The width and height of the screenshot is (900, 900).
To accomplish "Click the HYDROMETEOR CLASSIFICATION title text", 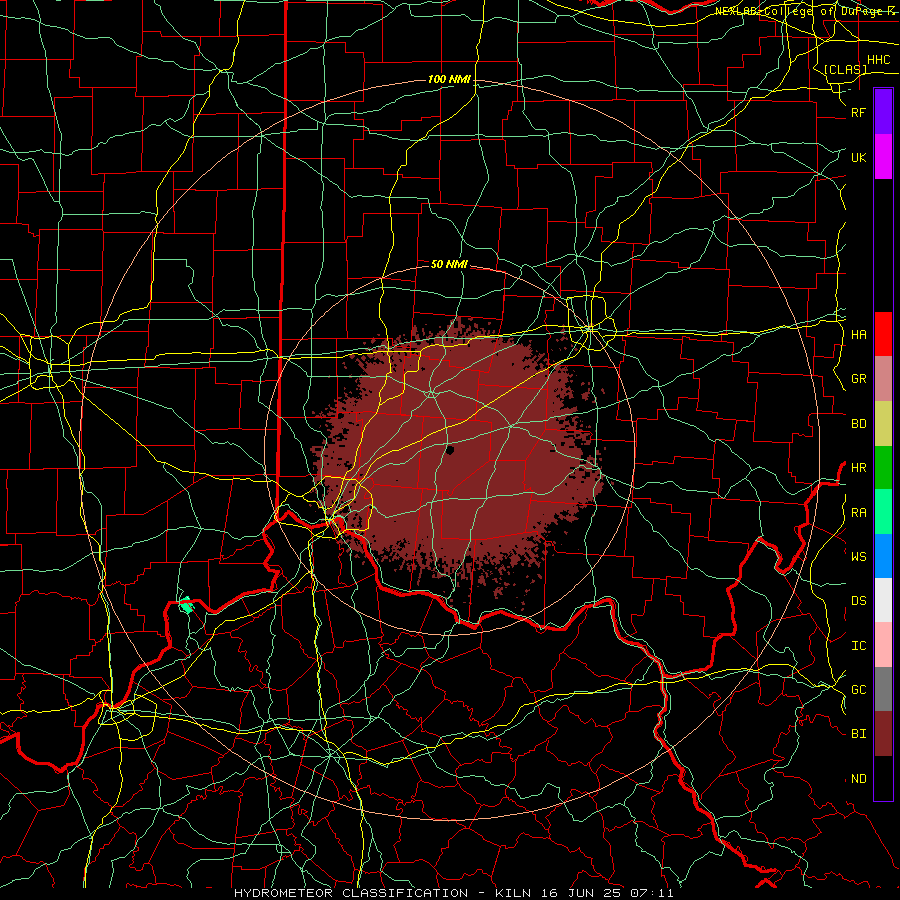I will [351, 893].
